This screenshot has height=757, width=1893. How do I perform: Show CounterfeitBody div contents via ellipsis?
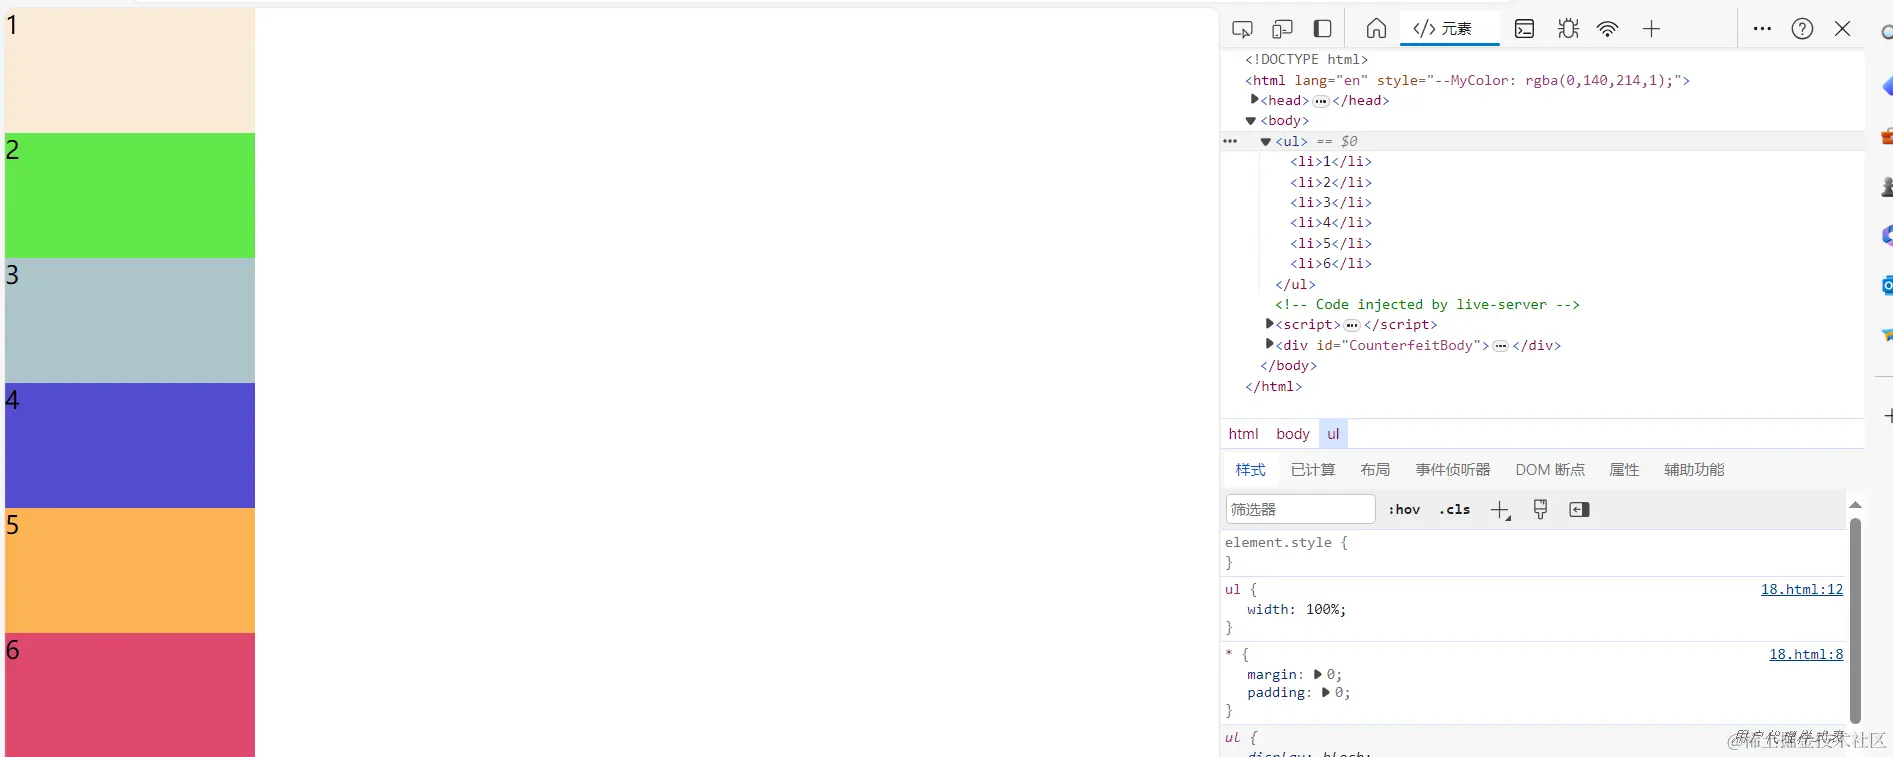click(x=1500, y=346)
